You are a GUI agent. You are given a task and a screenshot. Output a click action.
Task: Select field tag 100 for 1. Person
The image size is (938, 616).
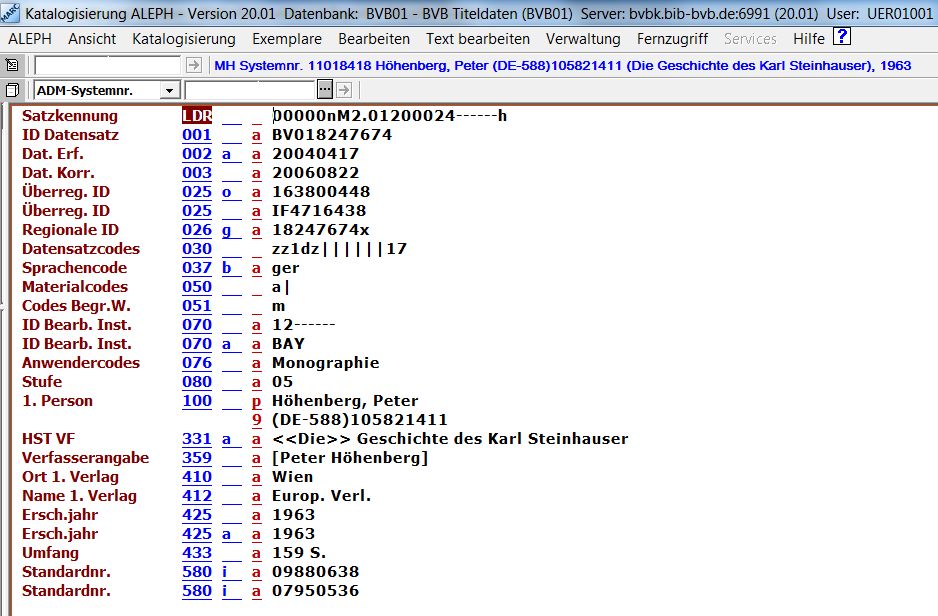197,401
